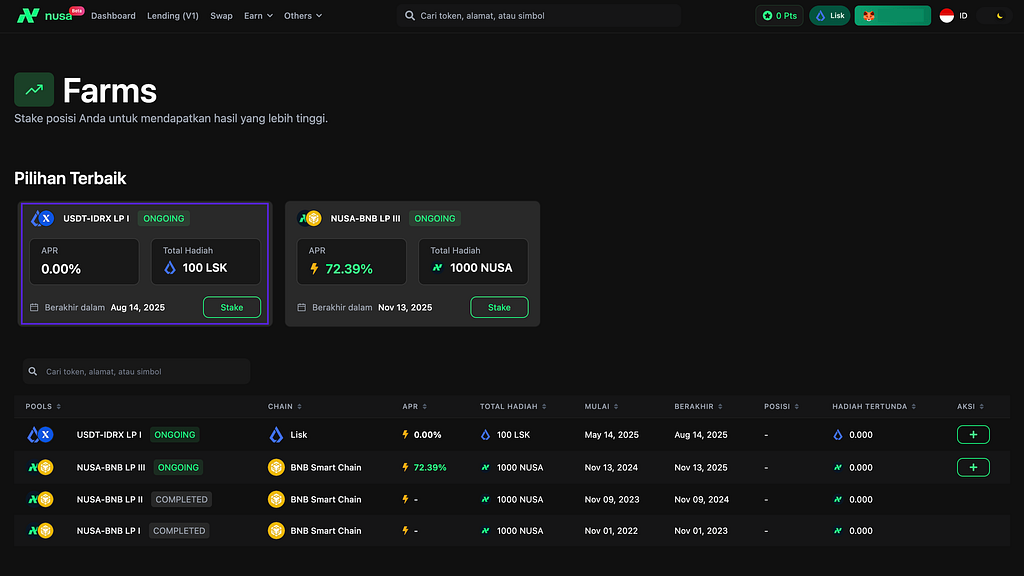Click the pair icon in the NUSA-BNB LP II row

point(40,499)
